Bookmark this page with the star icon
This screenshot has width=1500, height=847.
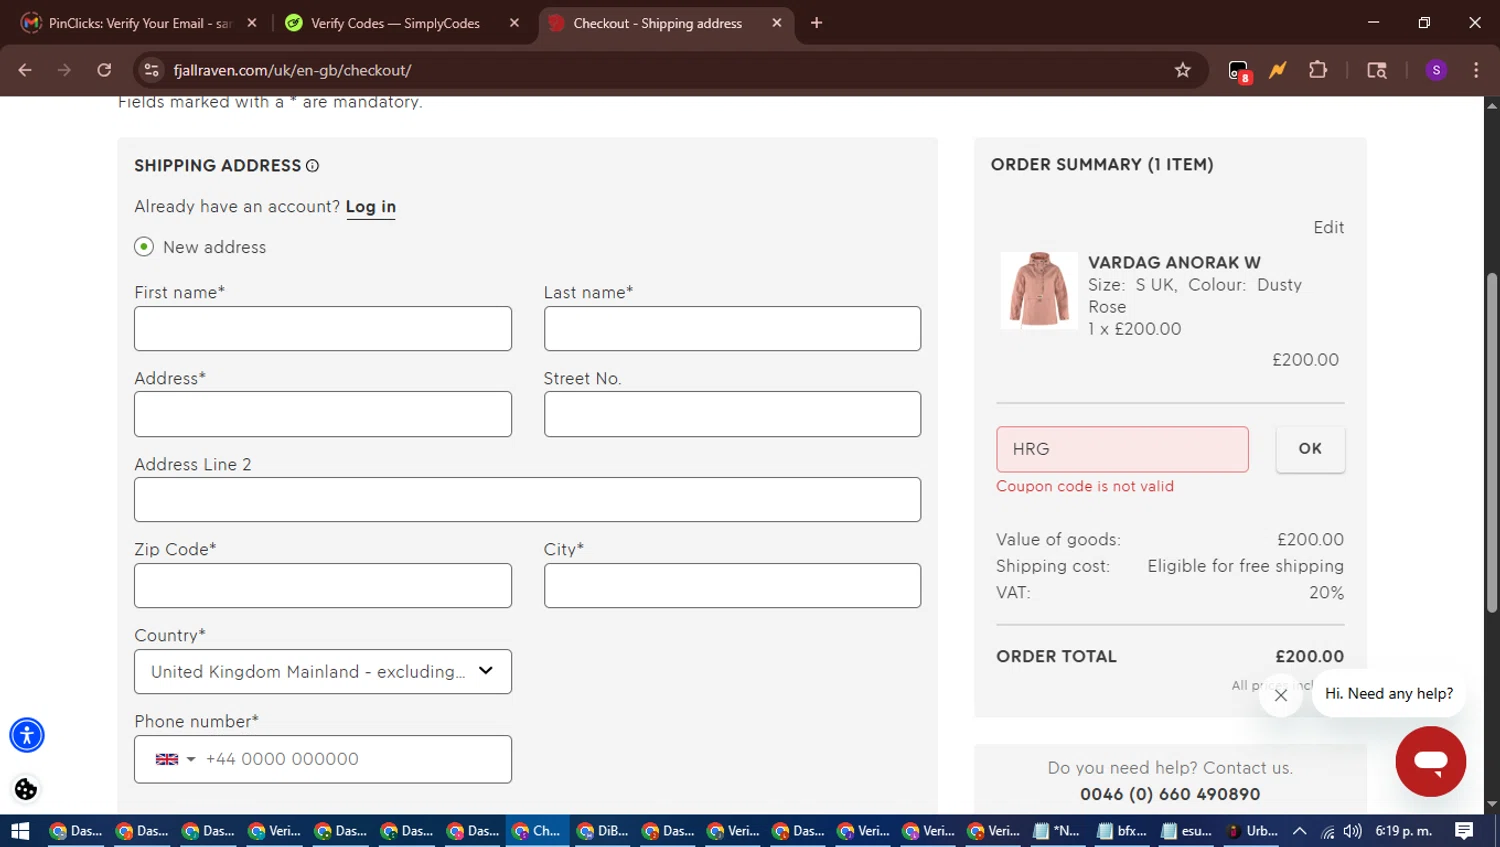(x=1183, y=70)
